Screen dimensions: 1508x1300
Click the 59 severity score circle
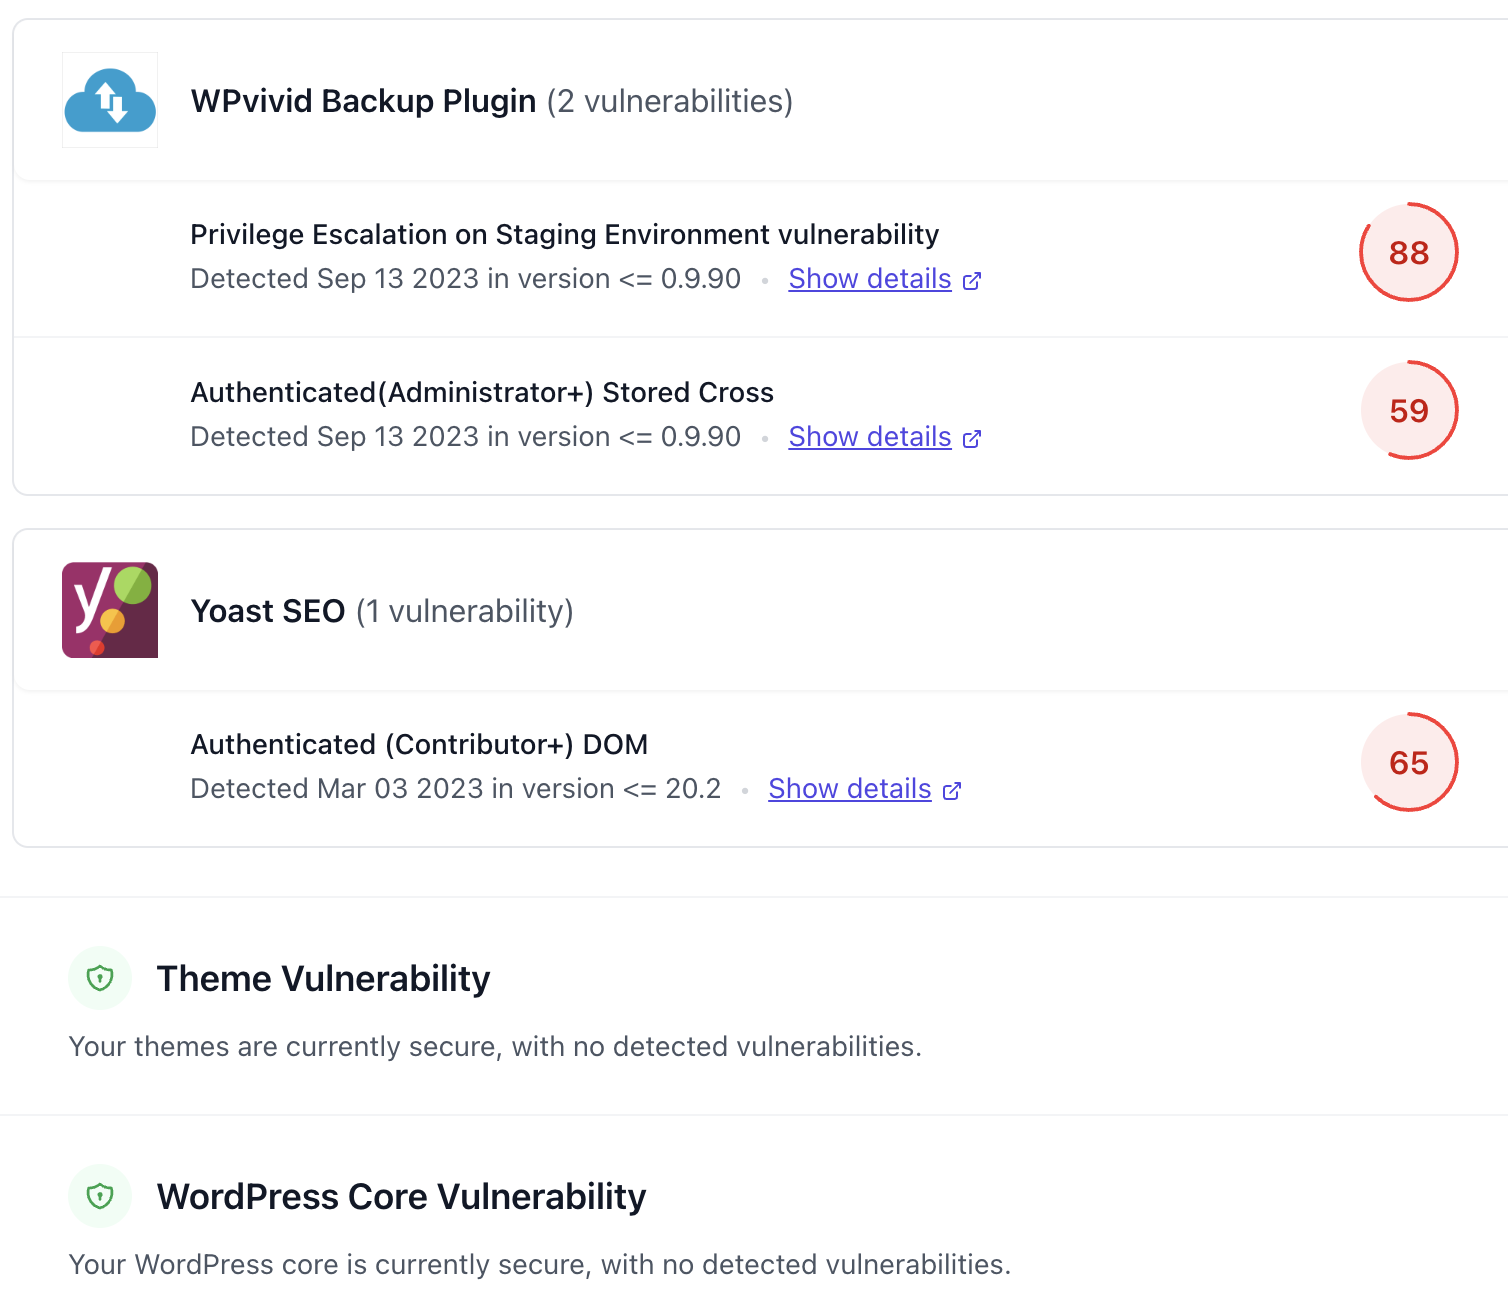coord(1408,410)
